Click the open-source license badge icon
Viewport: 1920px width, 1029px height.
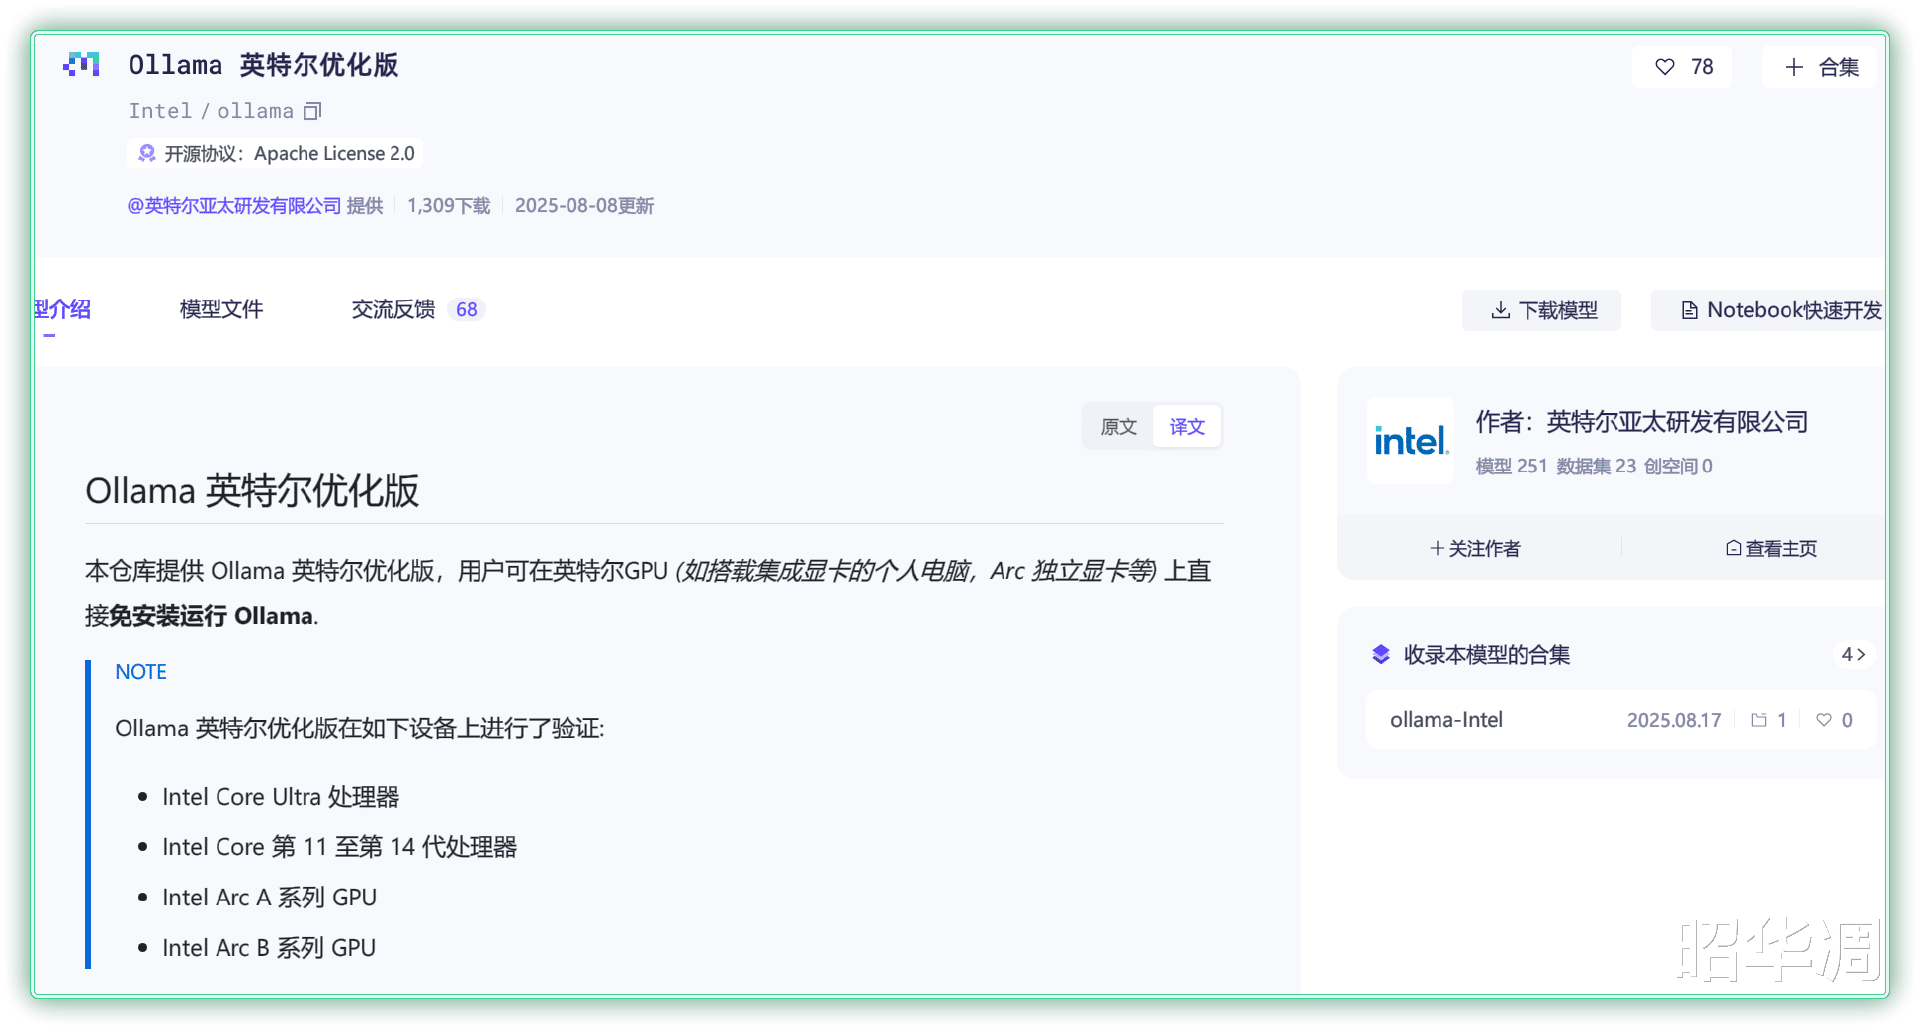pyautogui.click(x=147, y=153)
